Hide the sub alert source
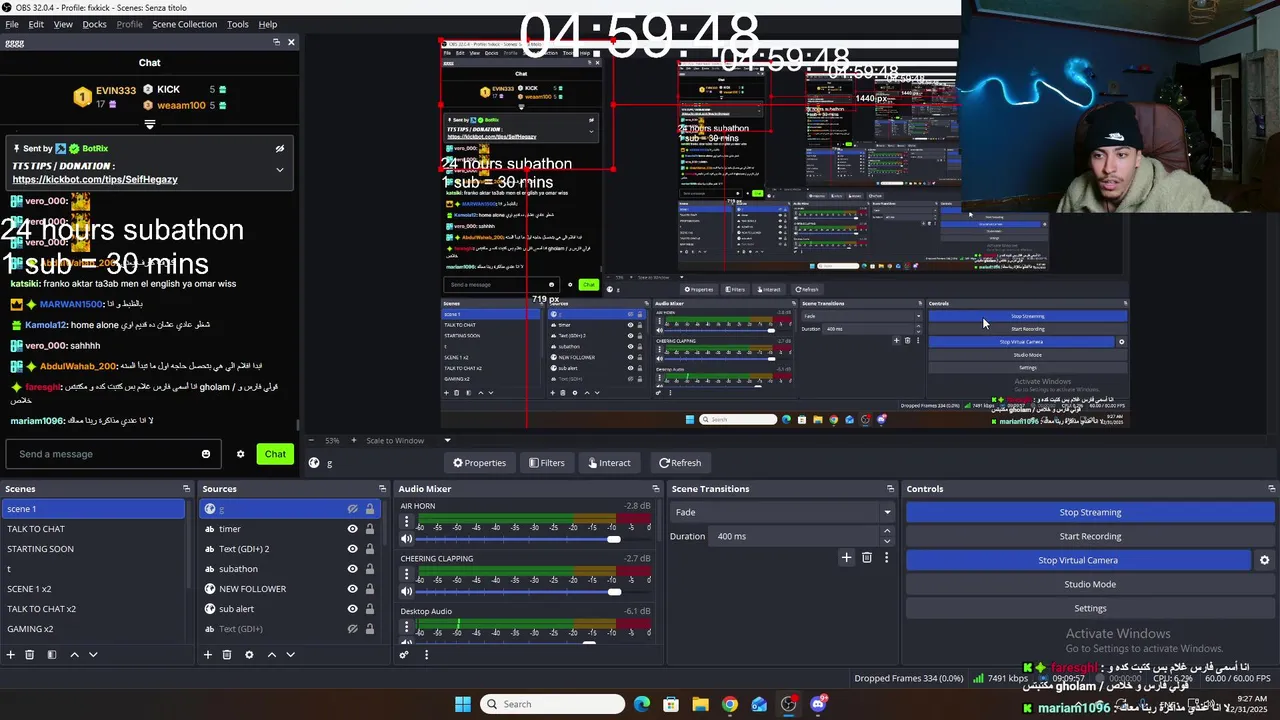1280x720 pixels. pyautogui.click(x=352, y=609)
